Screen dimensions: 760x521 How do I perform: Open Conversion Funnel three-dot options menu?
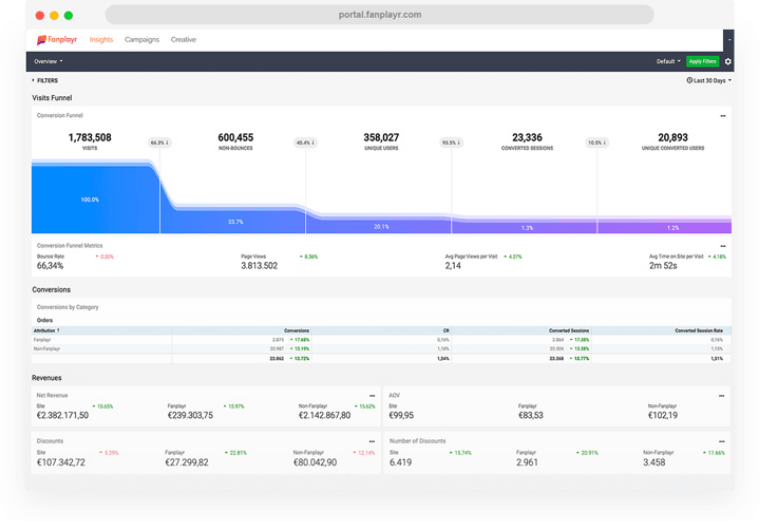[723, 116]
